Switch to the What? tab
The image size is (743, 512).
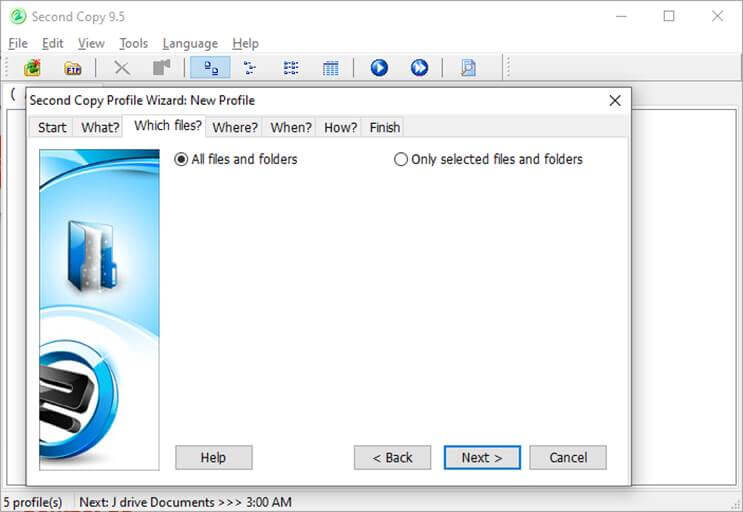click(x=100, y=127)
